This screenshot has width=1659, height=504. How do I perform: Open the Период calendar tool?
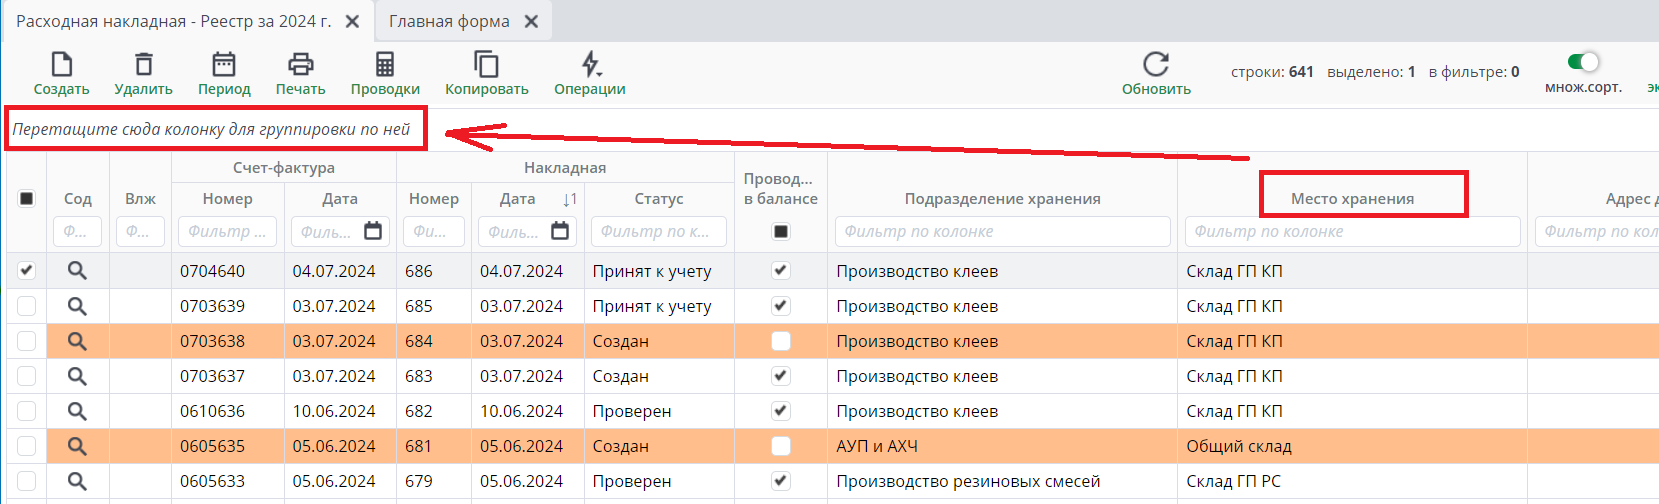tap(224, 65)
